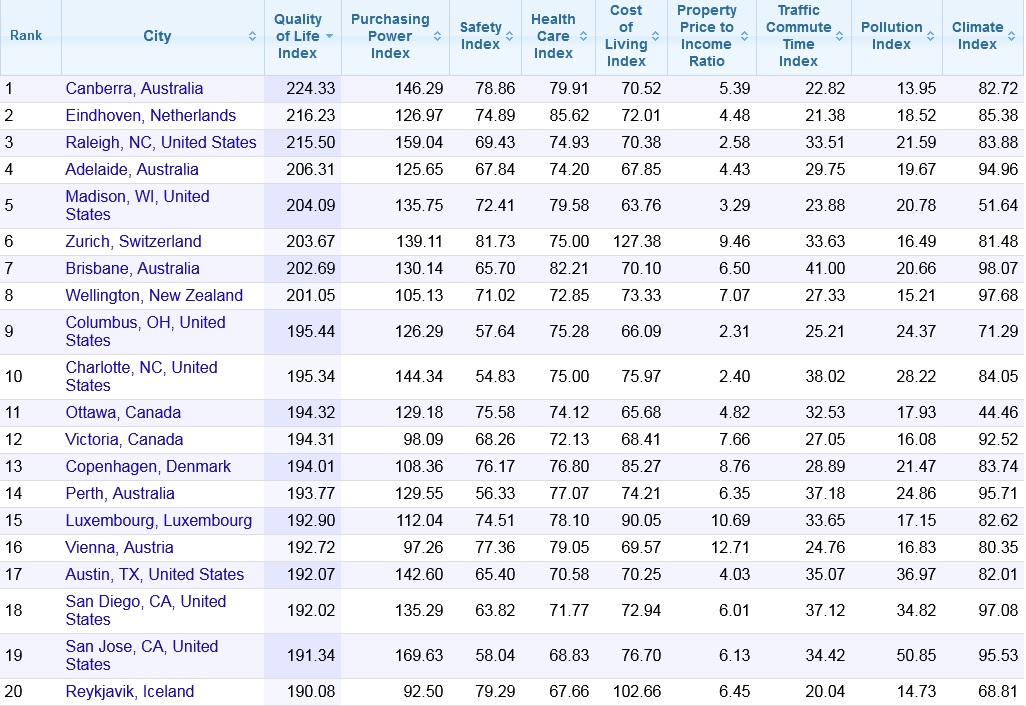Select the San Jose, CA, United States link
This screenshot has width=1026, height=706.
coord(142,655)
